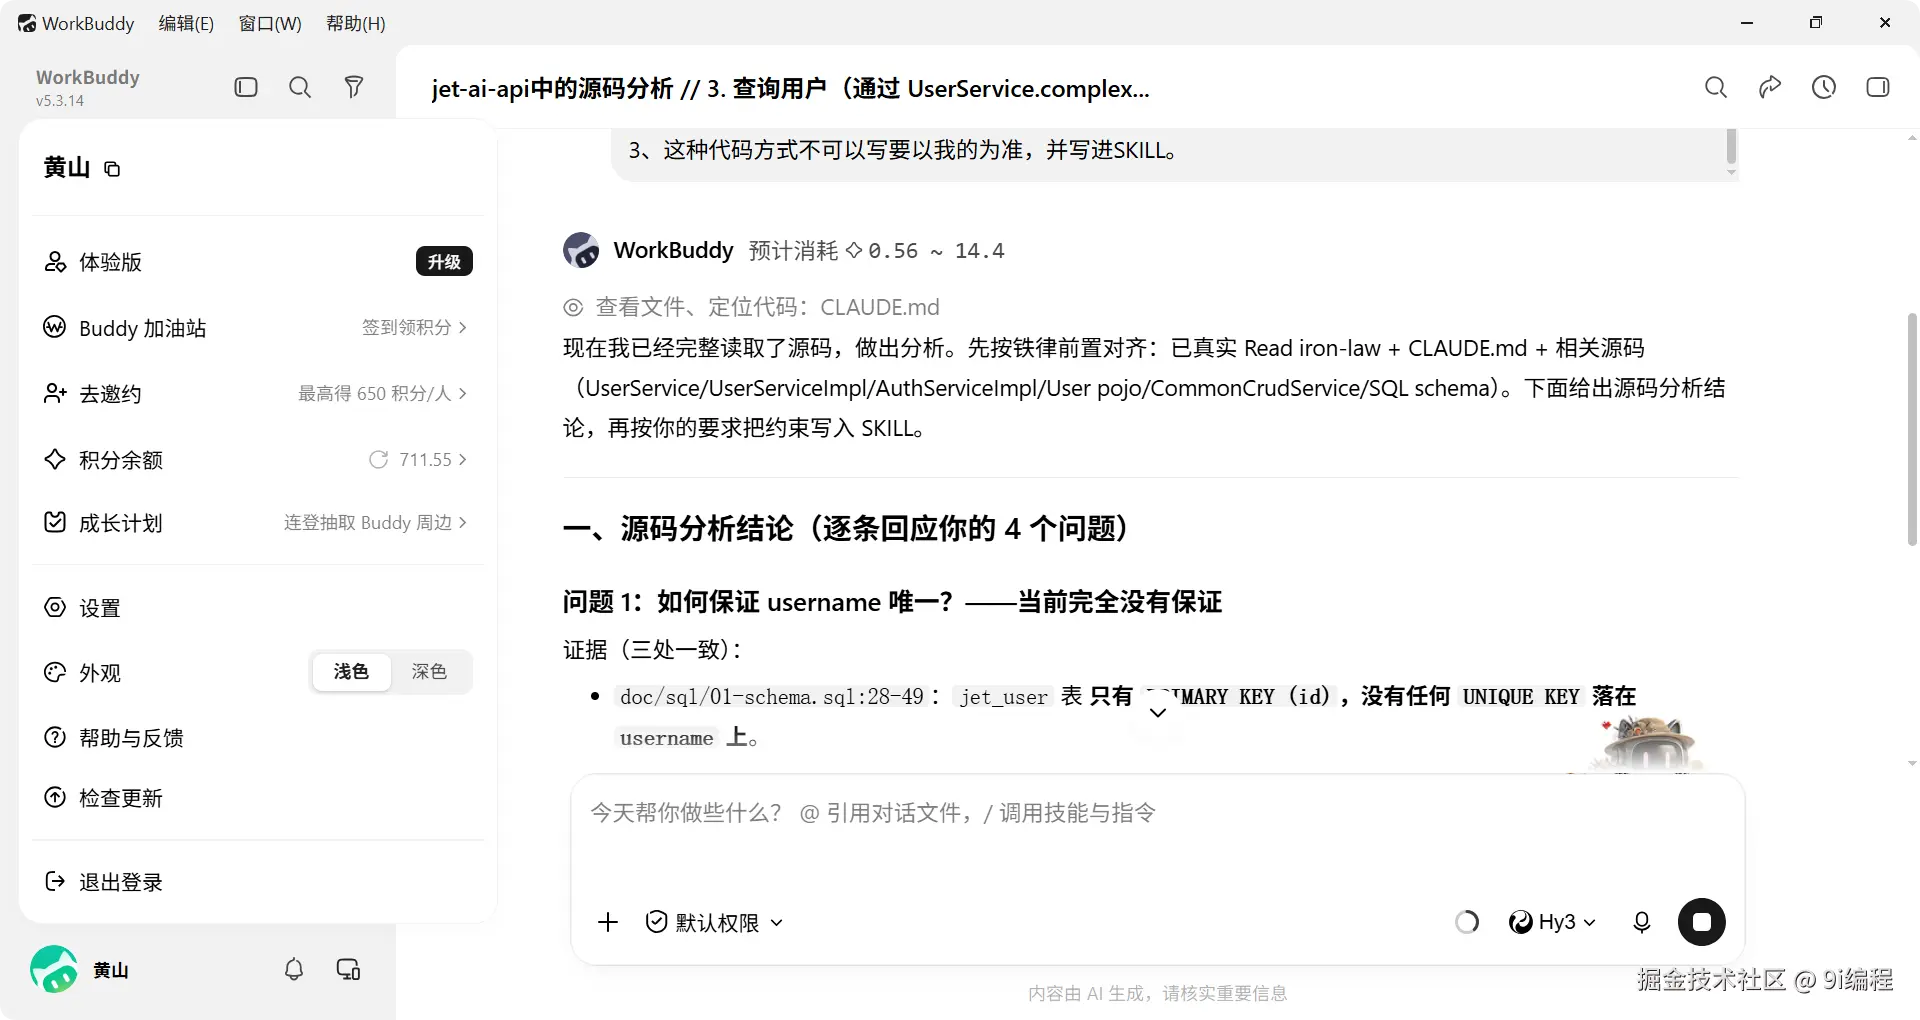The height and width of the screenshot is (1020, 1920).
Task: Jump to latest message arrow
Action: coord(1158,712)
